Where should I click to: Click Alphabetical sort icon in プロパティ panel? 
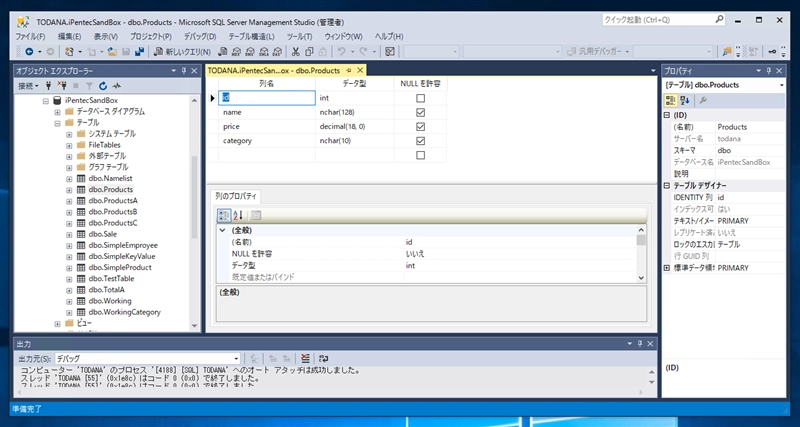[685, 101]
